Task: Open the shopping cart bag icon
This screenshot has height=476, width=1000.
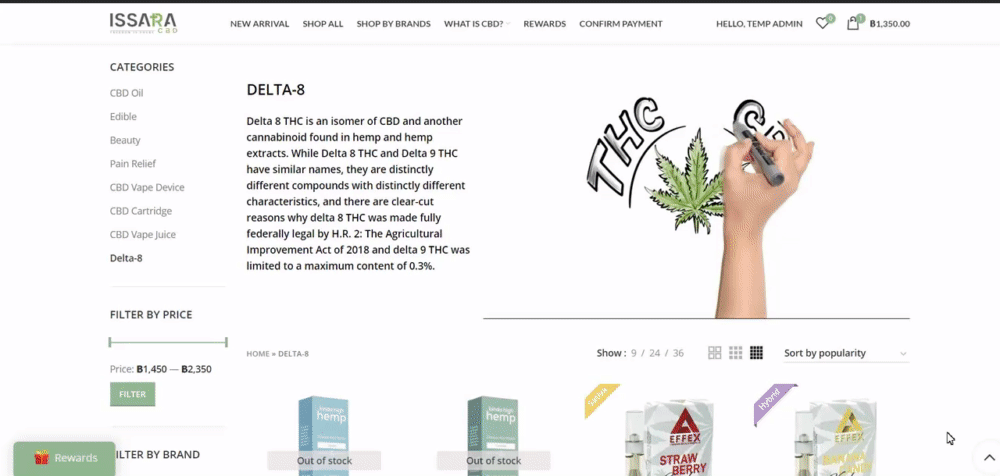Action: pos(853,24)
